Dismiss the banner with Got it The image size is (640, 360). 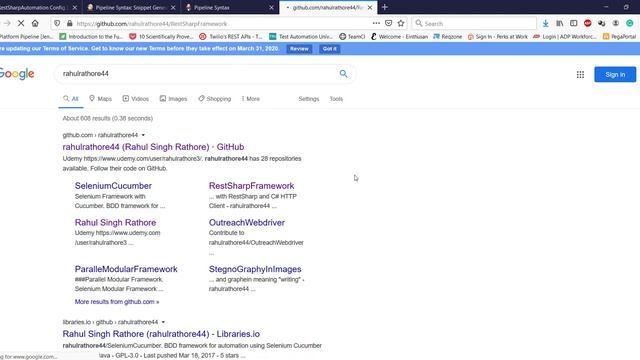329,49
